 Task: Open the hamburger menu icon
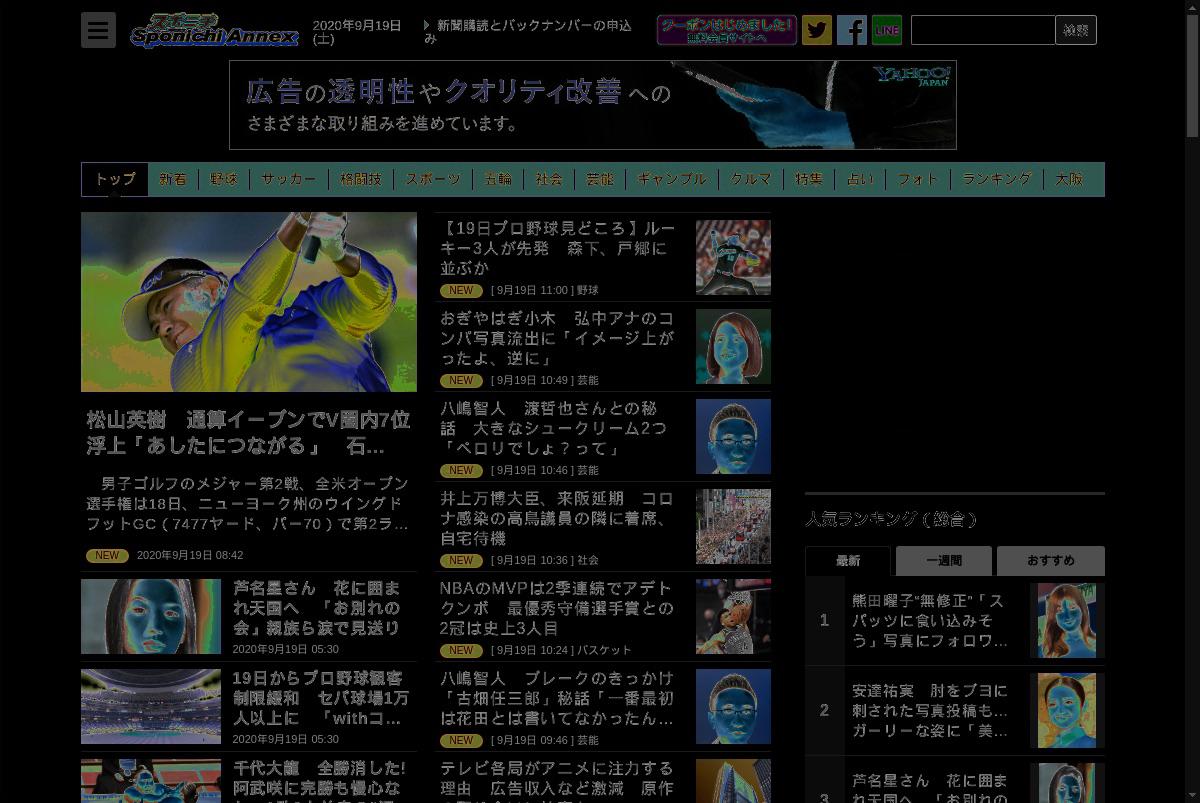pos(98,30)
